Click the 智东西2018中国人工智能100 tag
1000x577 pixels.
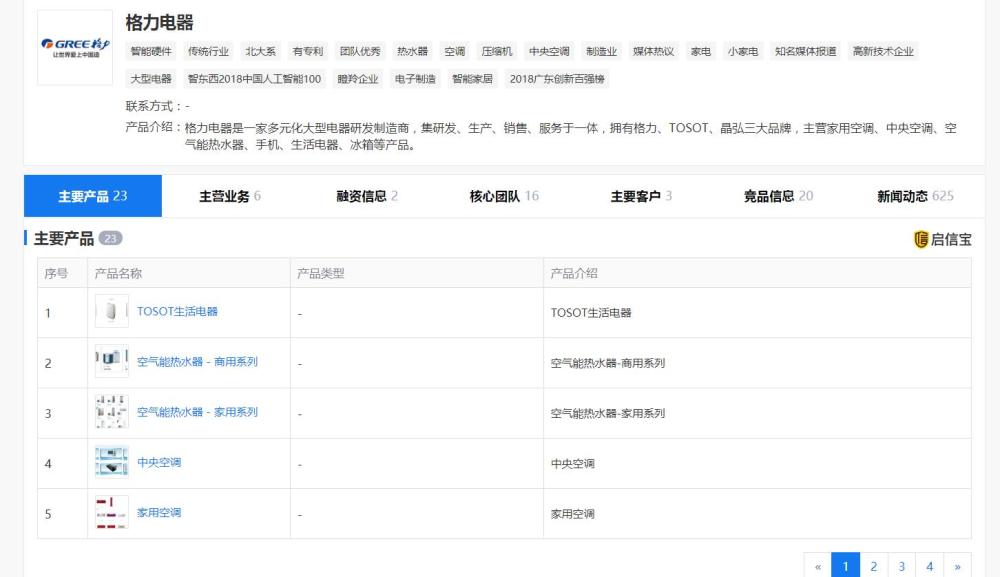(x=254, y=79)
